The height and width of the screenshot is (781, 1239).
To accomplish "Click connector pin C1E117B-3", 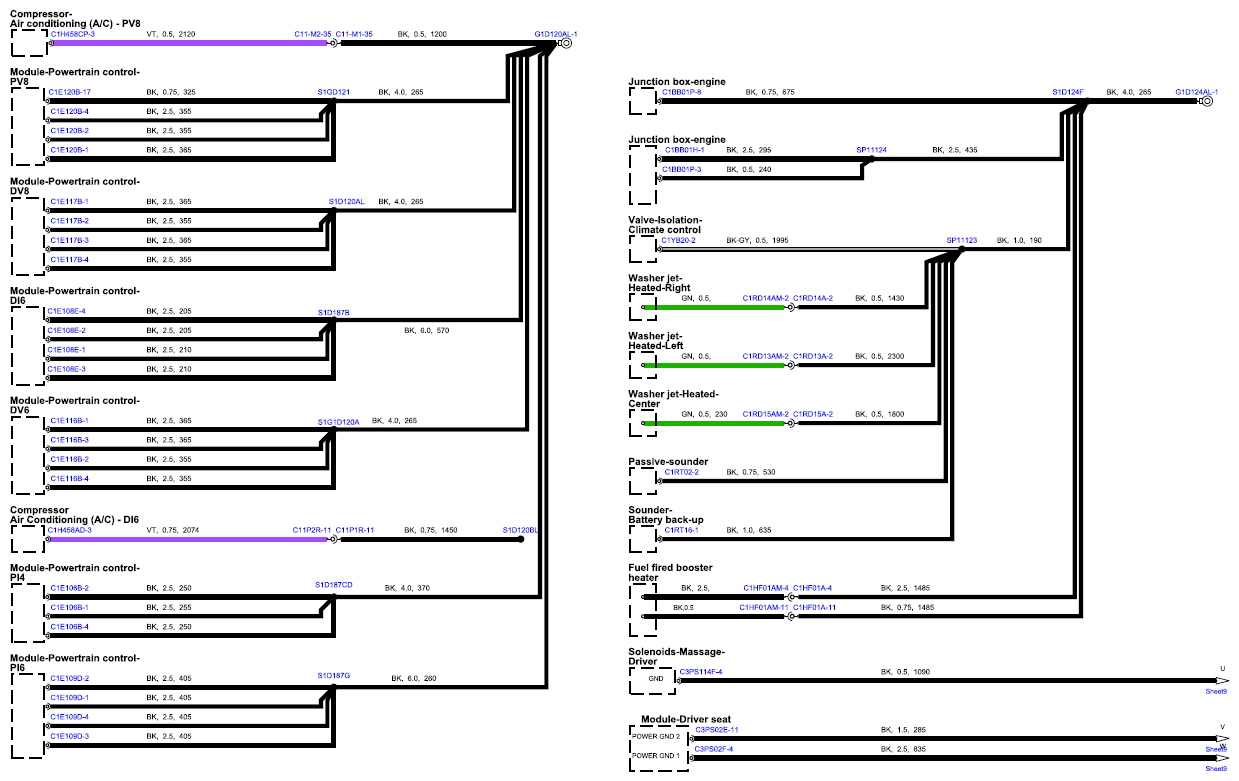I will (x=71, y=240).
